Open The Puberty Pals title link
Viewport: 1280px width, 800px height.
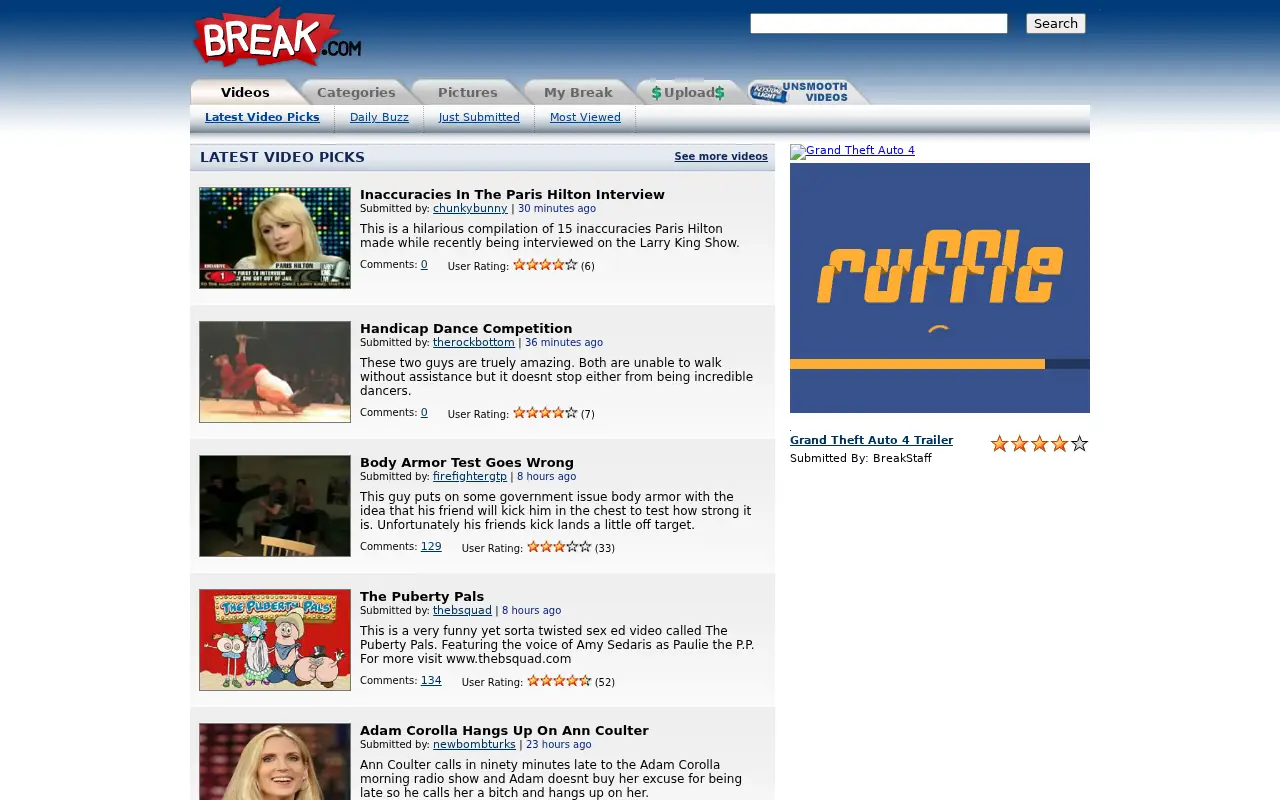(x=422, y=596)
